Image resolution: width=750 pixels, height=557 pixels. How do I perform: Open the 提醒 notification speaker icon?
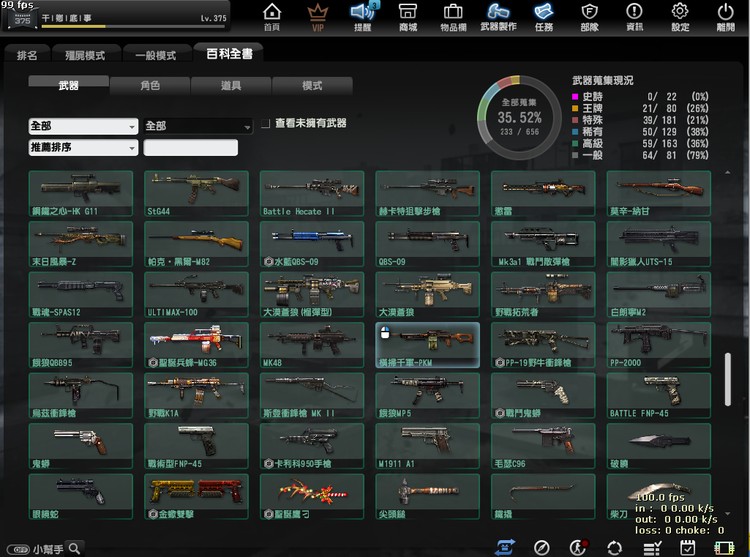click(363, 17)
